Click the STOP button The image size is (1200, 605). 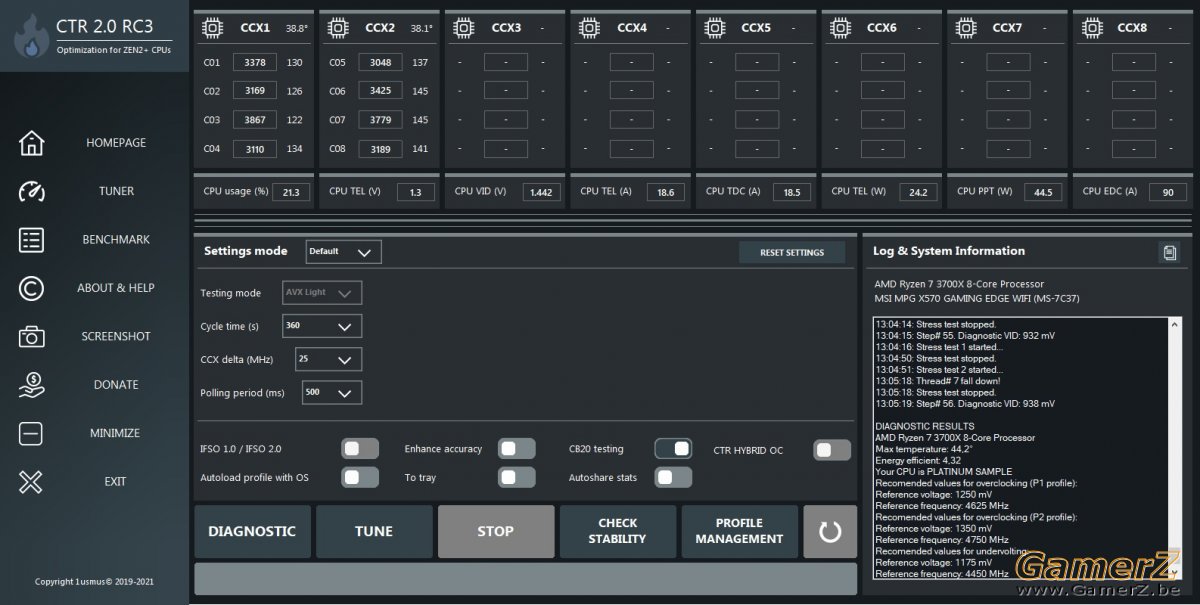pyautogui.click(x=496, y=531)
